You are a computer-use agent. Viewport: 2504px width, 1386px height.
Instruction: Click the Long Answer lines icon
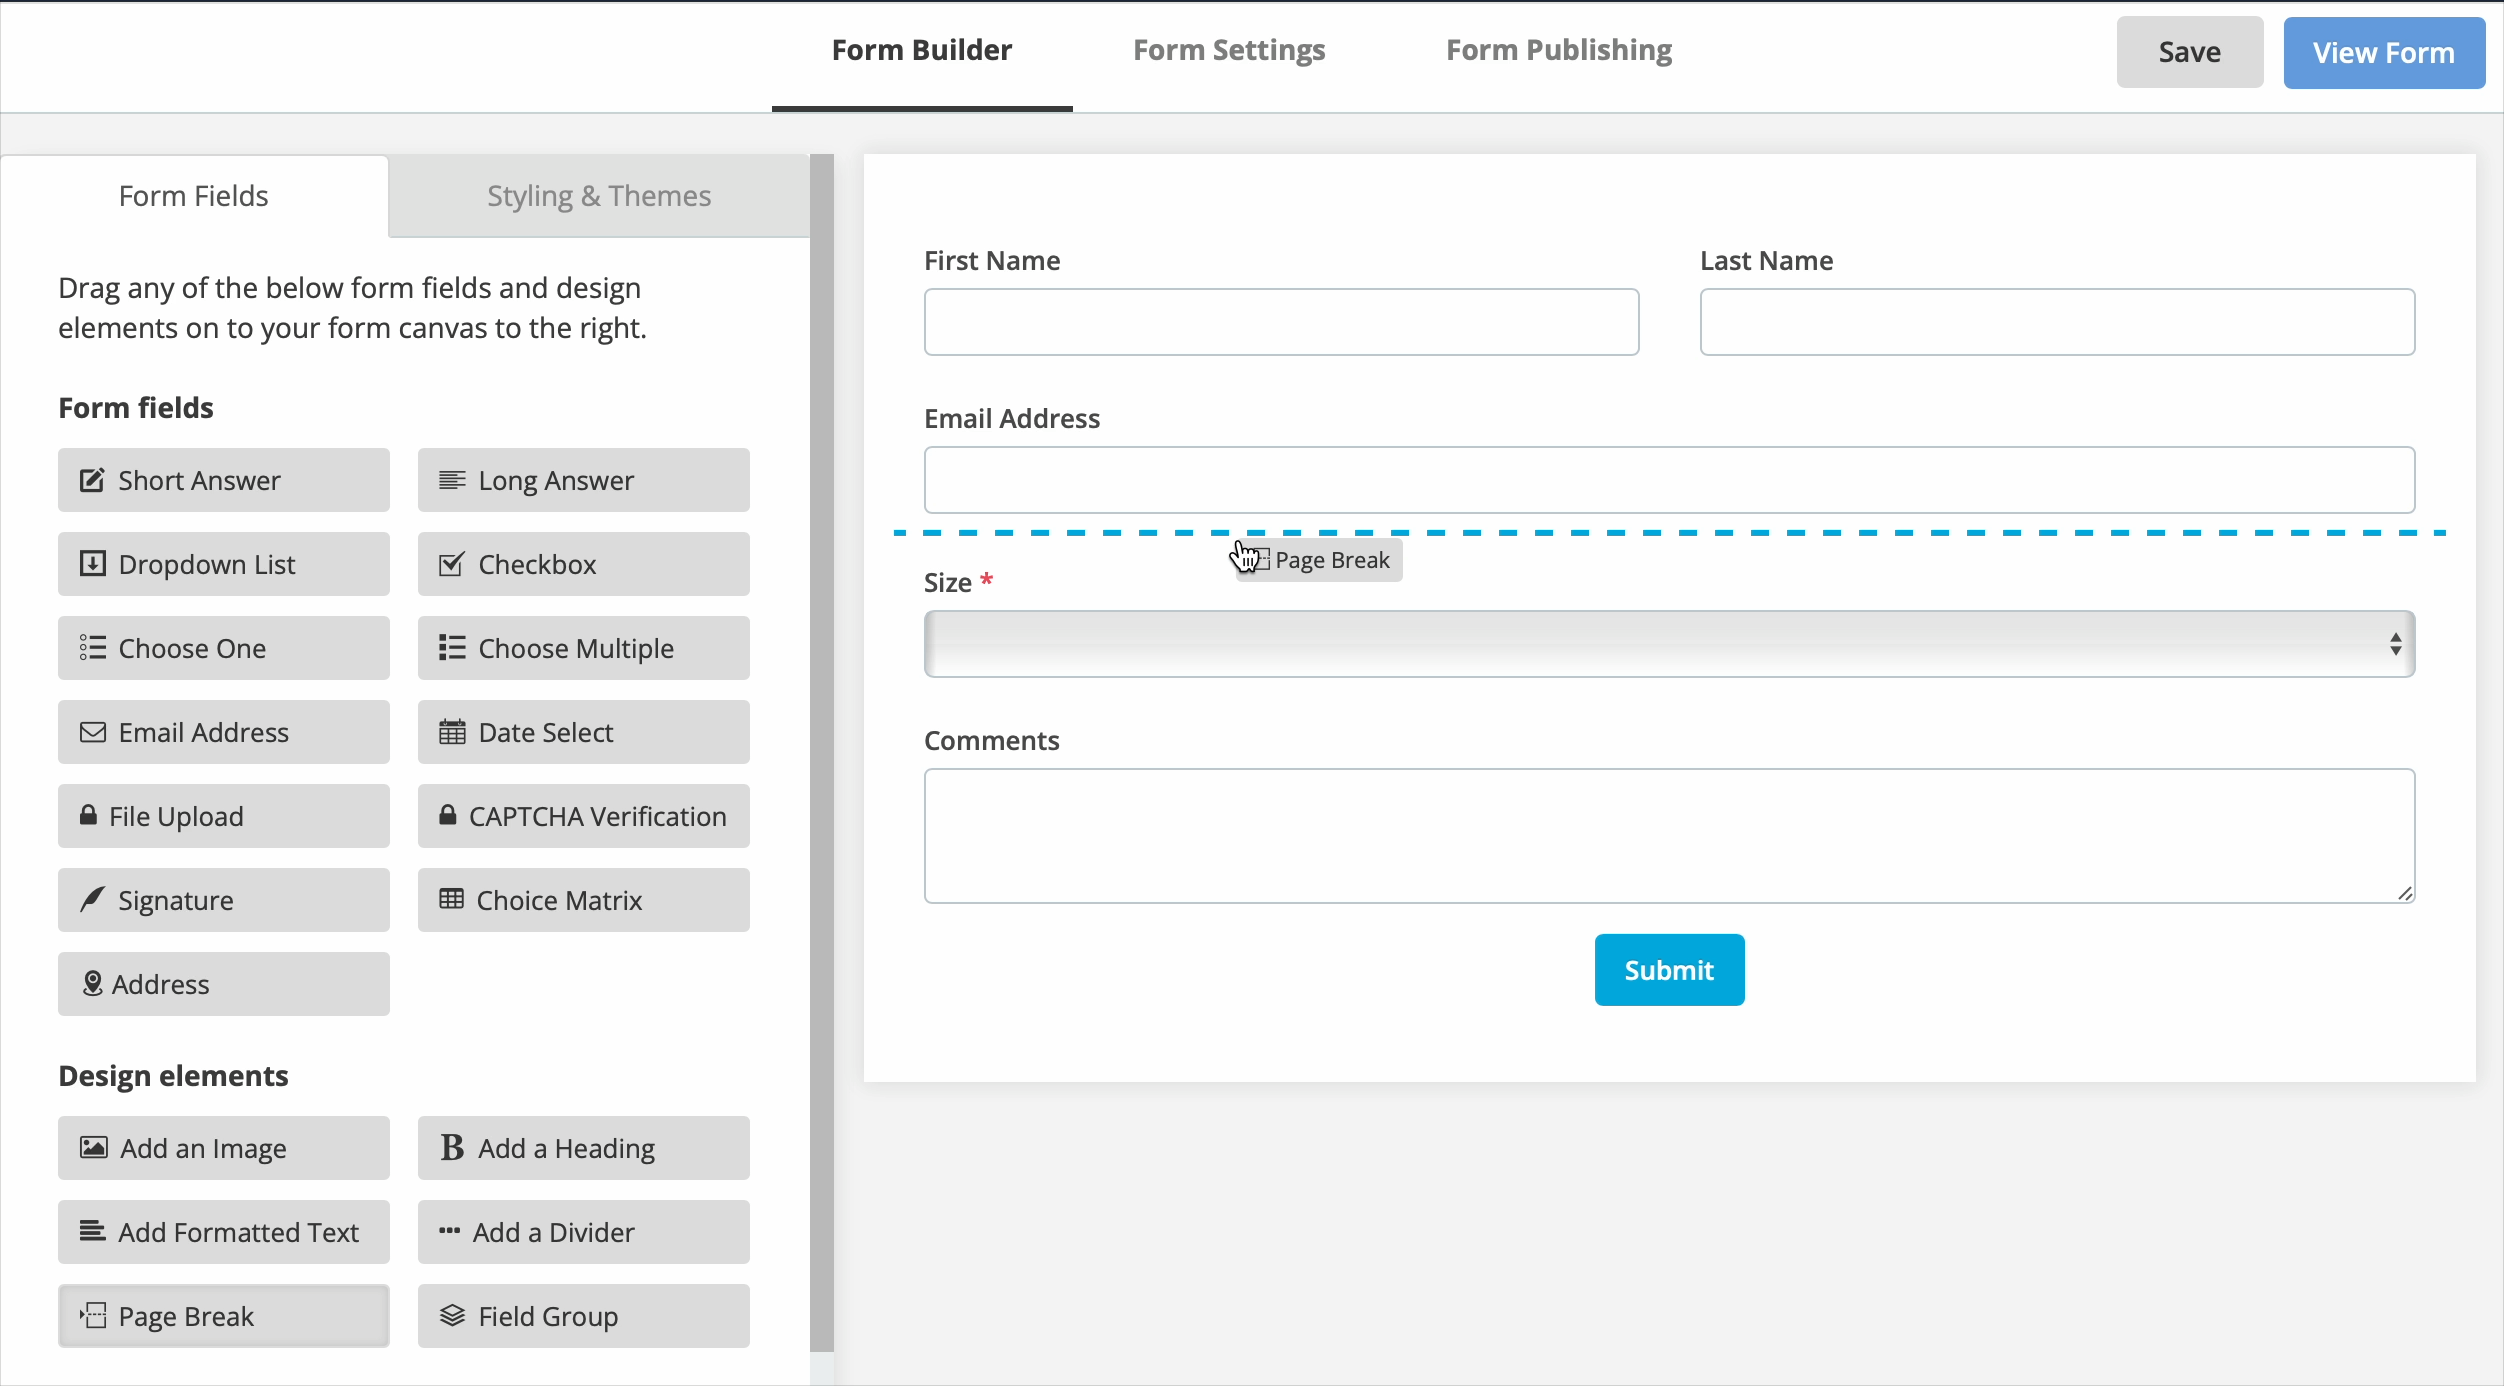452,480
